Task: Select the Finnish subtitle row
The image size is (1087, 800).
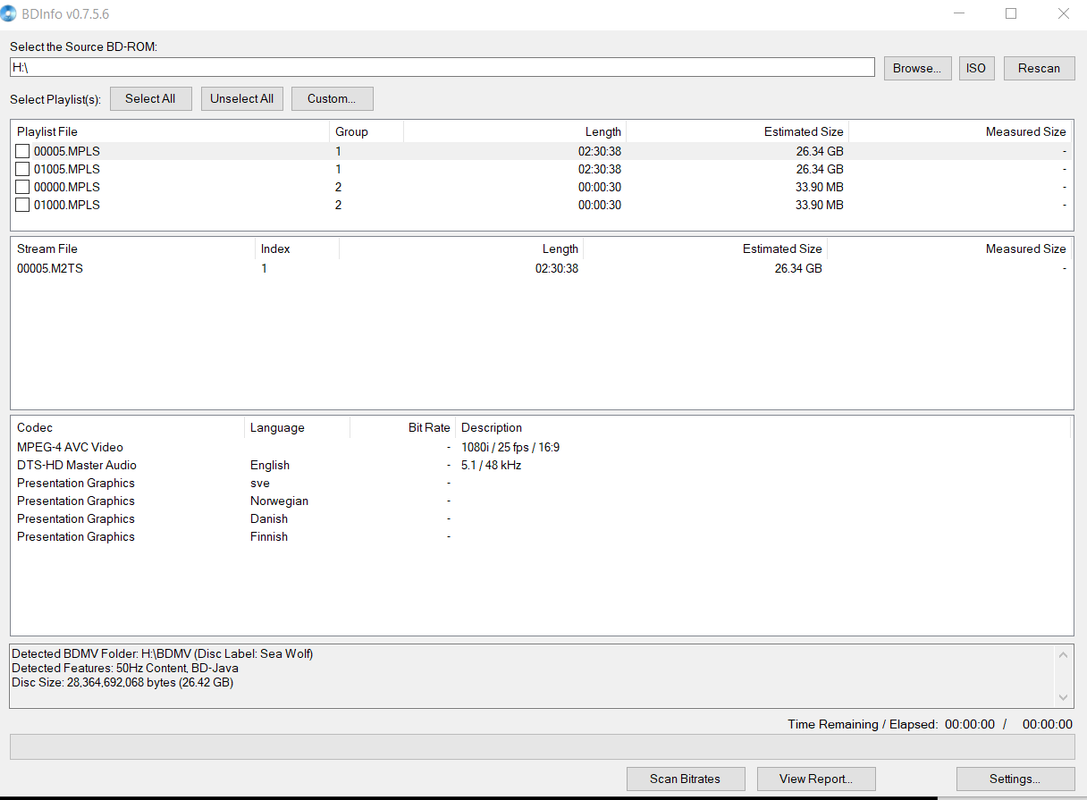Action: coord(541,537)
